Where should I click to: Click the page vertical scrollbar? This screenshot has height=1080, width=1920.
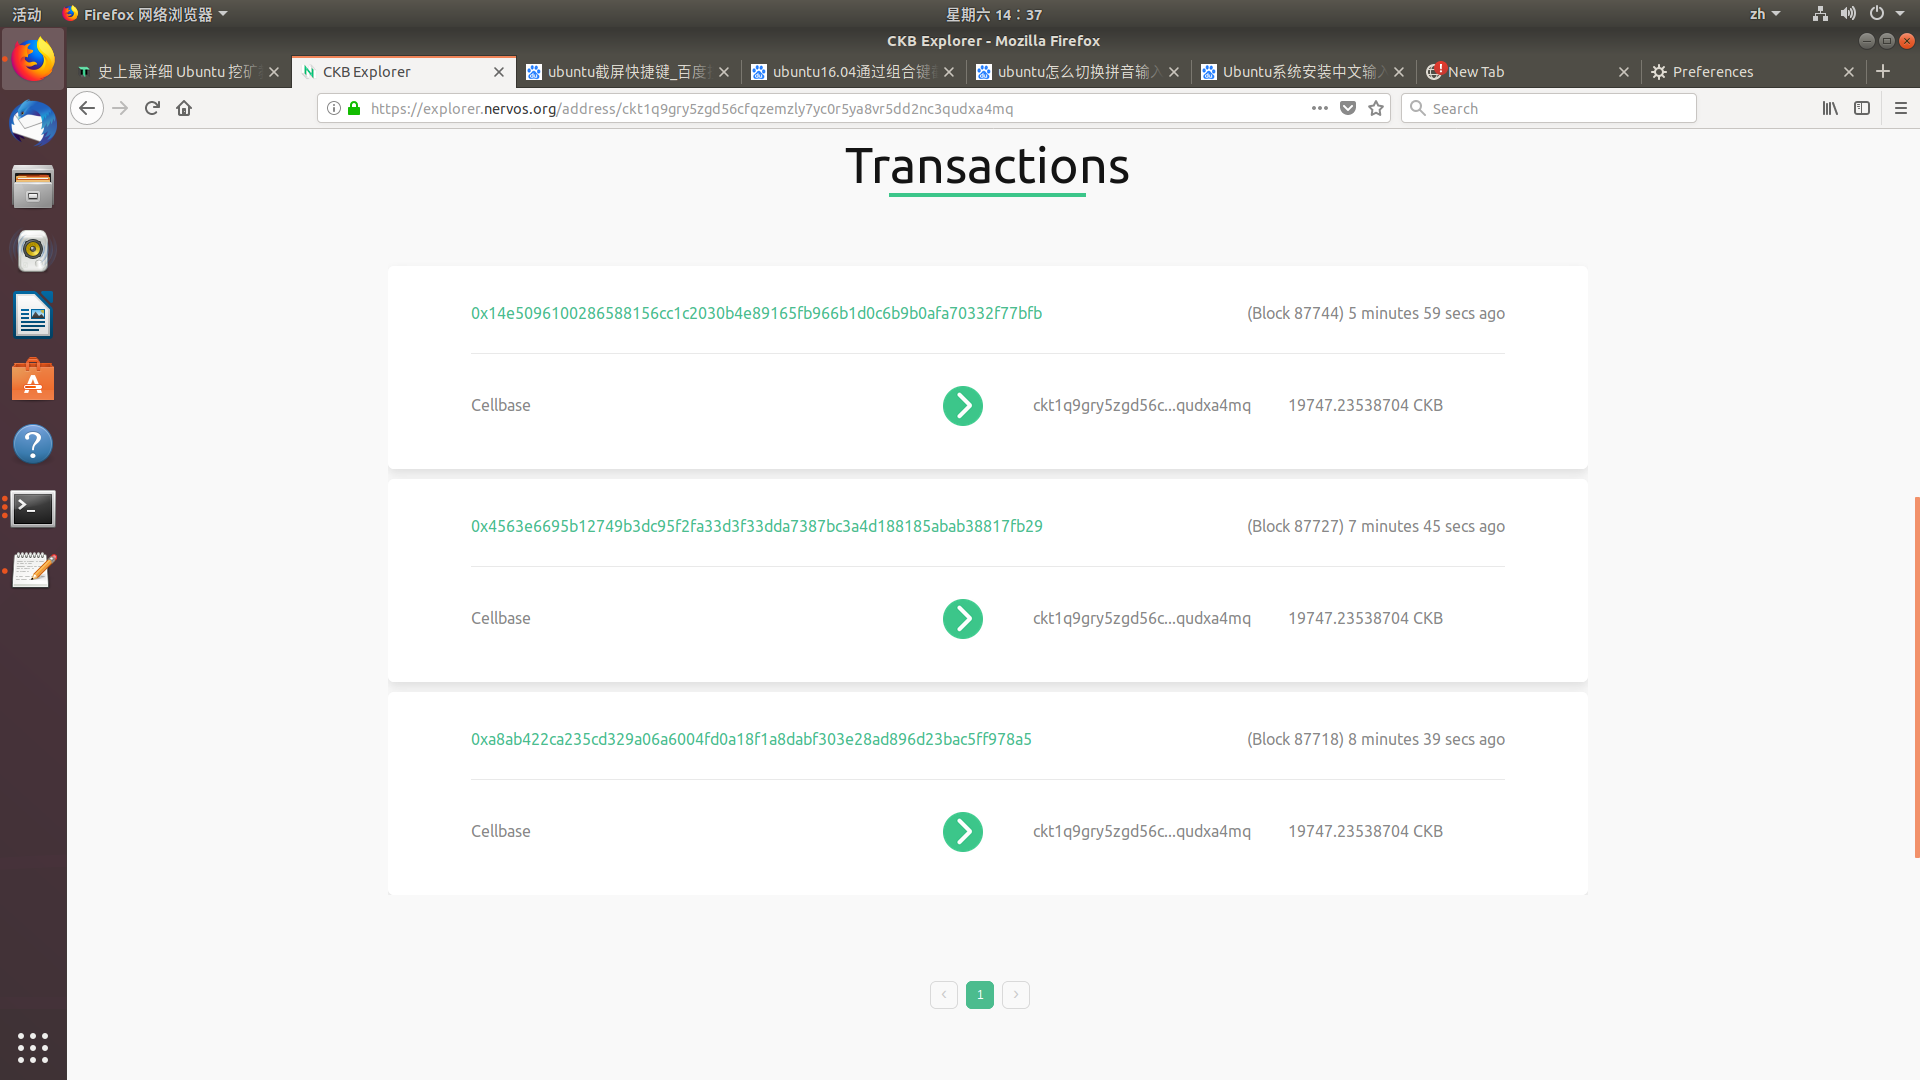click(x=1916, y=677)
